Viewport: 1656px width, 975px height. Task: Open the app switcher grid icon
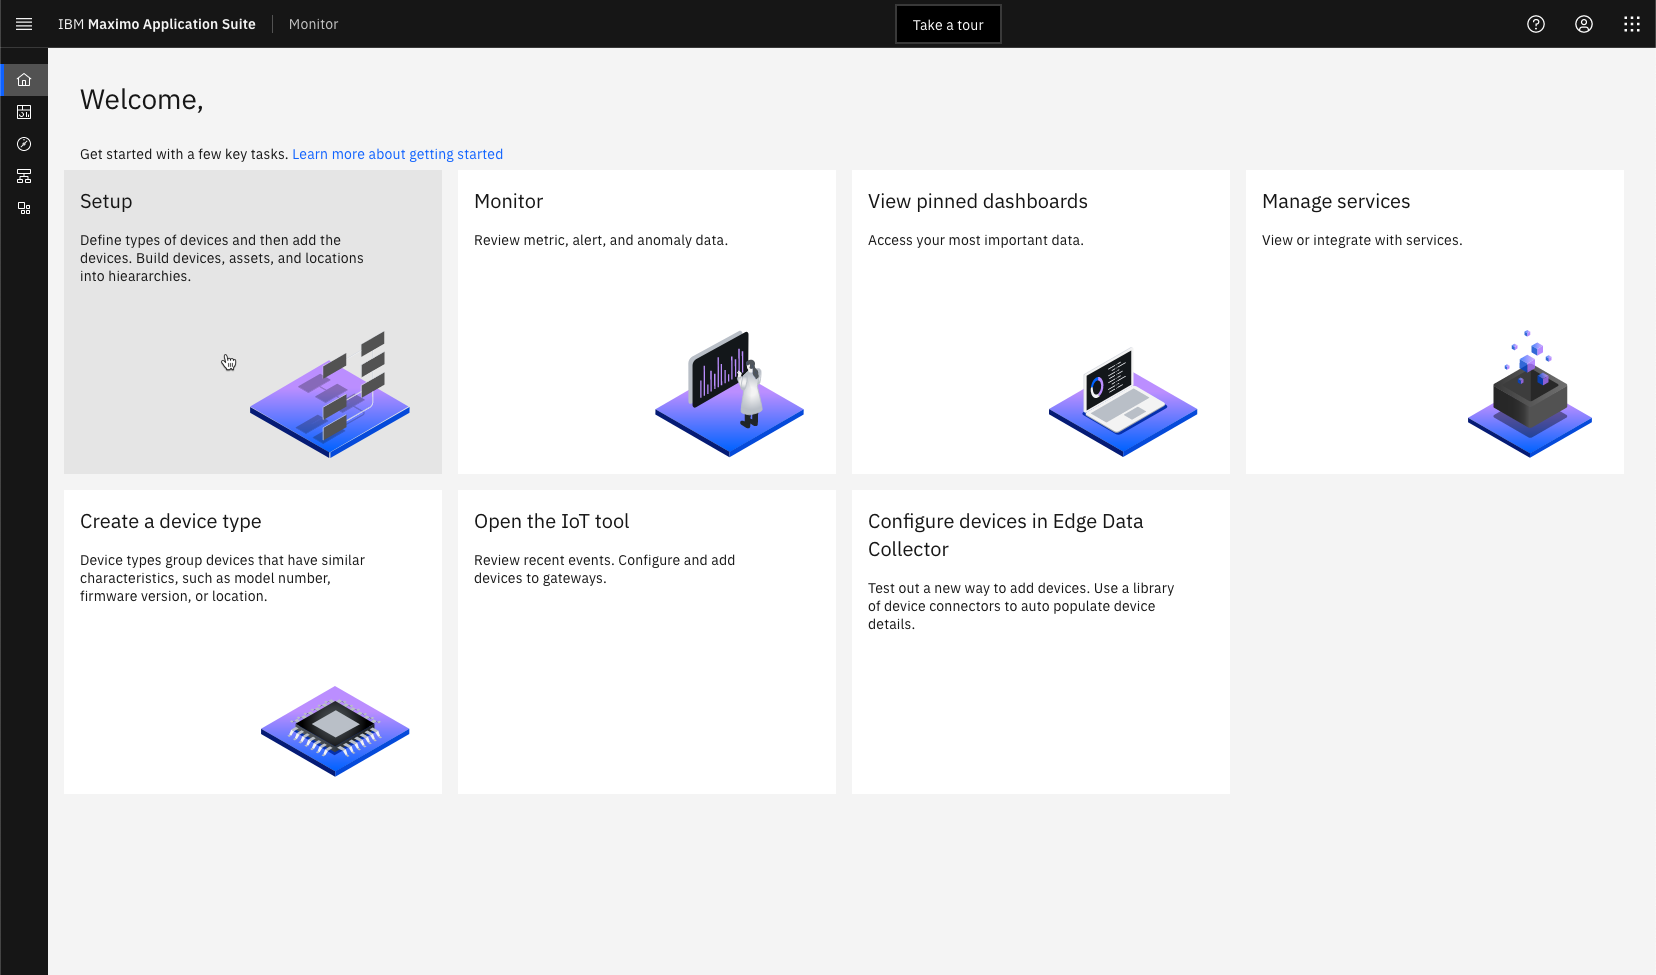(1632, 24)
